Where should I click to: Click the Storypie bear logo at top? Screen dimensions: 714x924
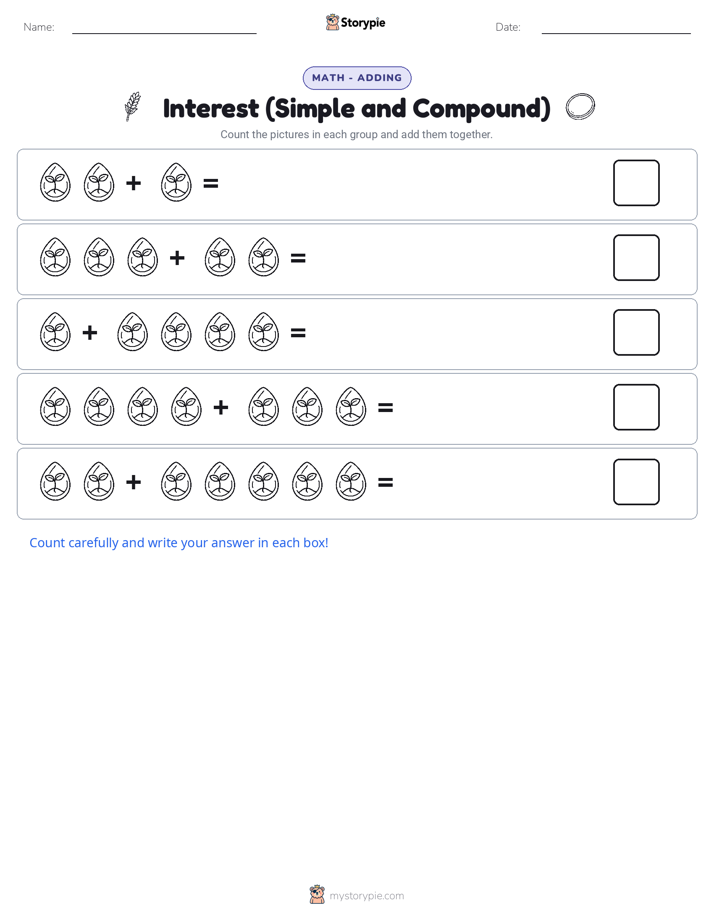click(332, 22)
